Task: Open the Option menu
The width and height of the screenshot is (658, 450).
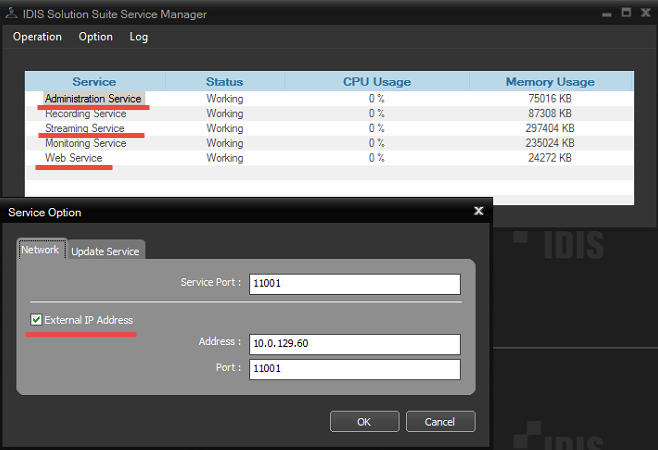Action: 96,37
